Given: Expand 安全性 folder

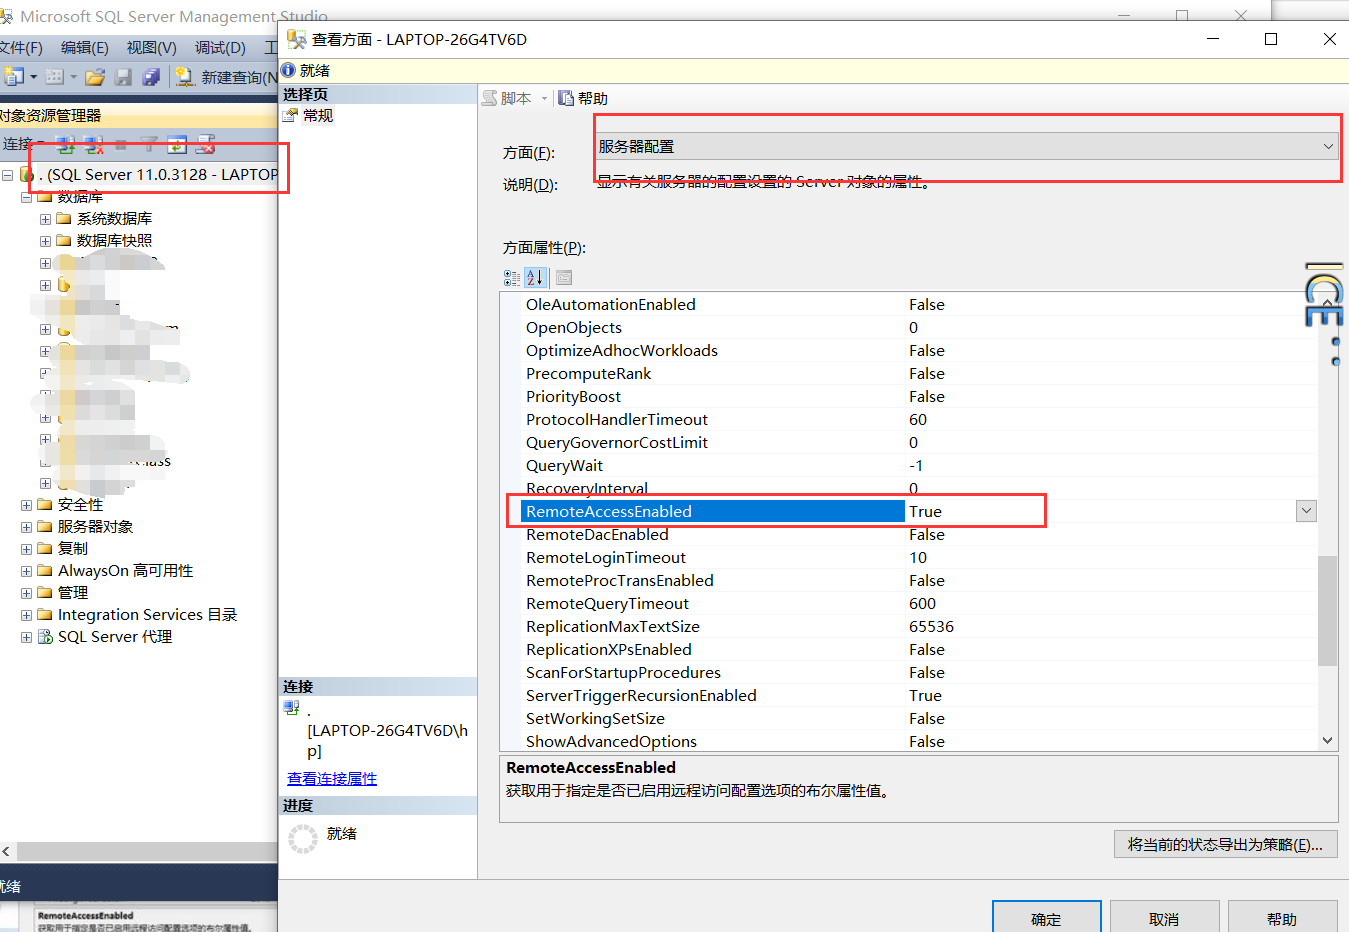Looking at the screenshot, I should point(27,505).
